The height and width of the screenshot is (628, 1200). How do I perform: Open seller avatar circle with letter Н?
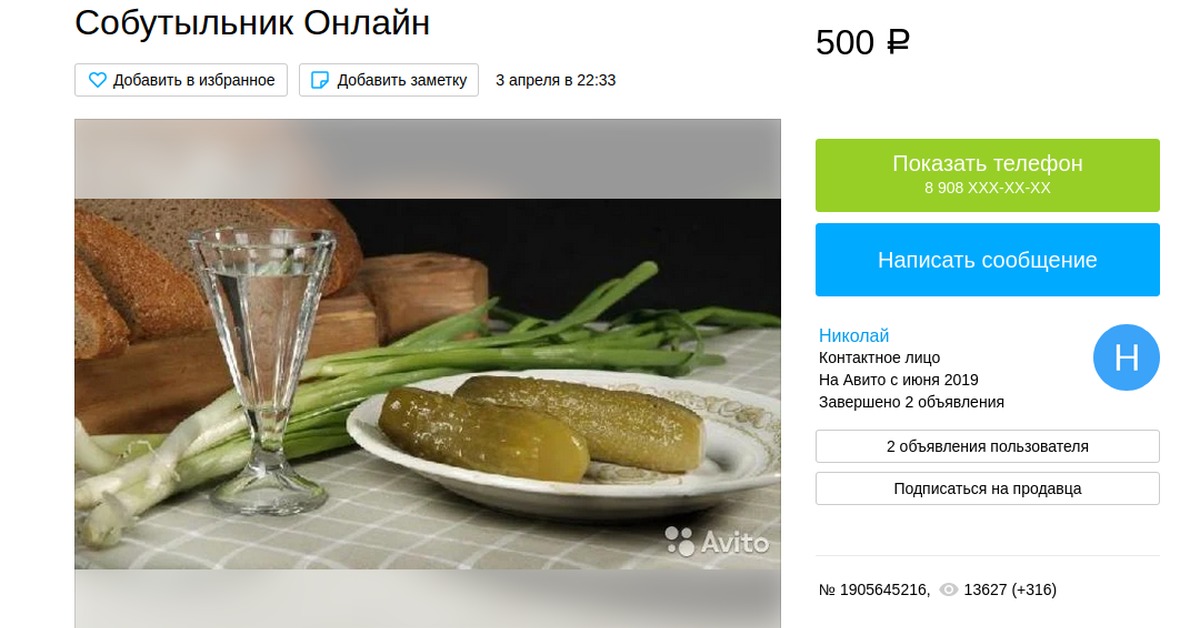pyautogui.click(x=1126, y=357)
